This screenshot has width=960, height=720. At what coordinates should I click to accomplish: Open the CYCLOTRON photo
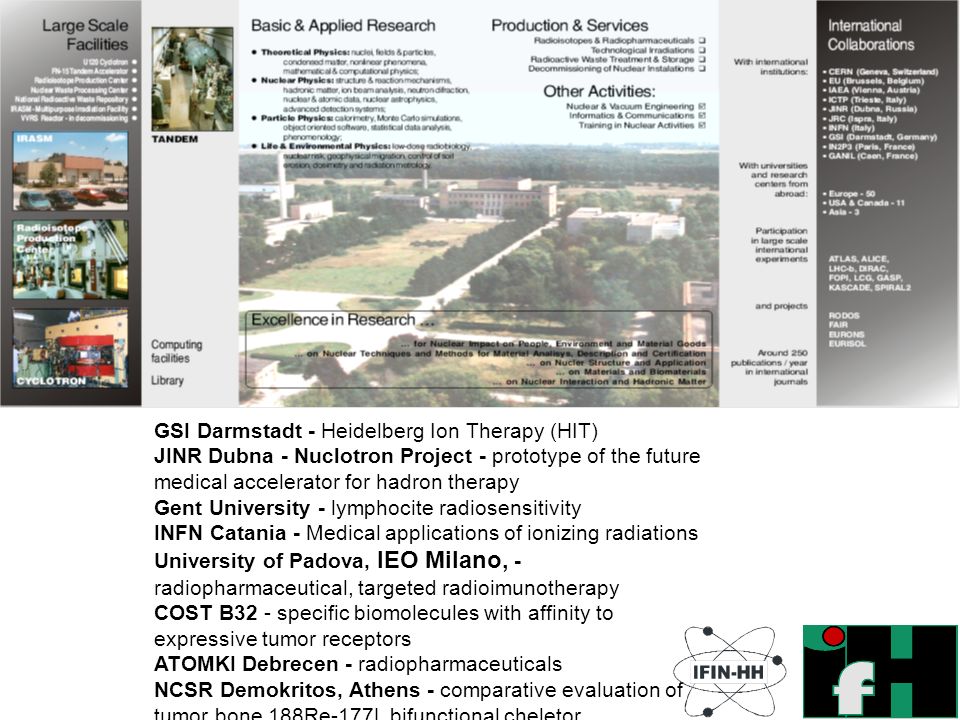pos(70,348)
